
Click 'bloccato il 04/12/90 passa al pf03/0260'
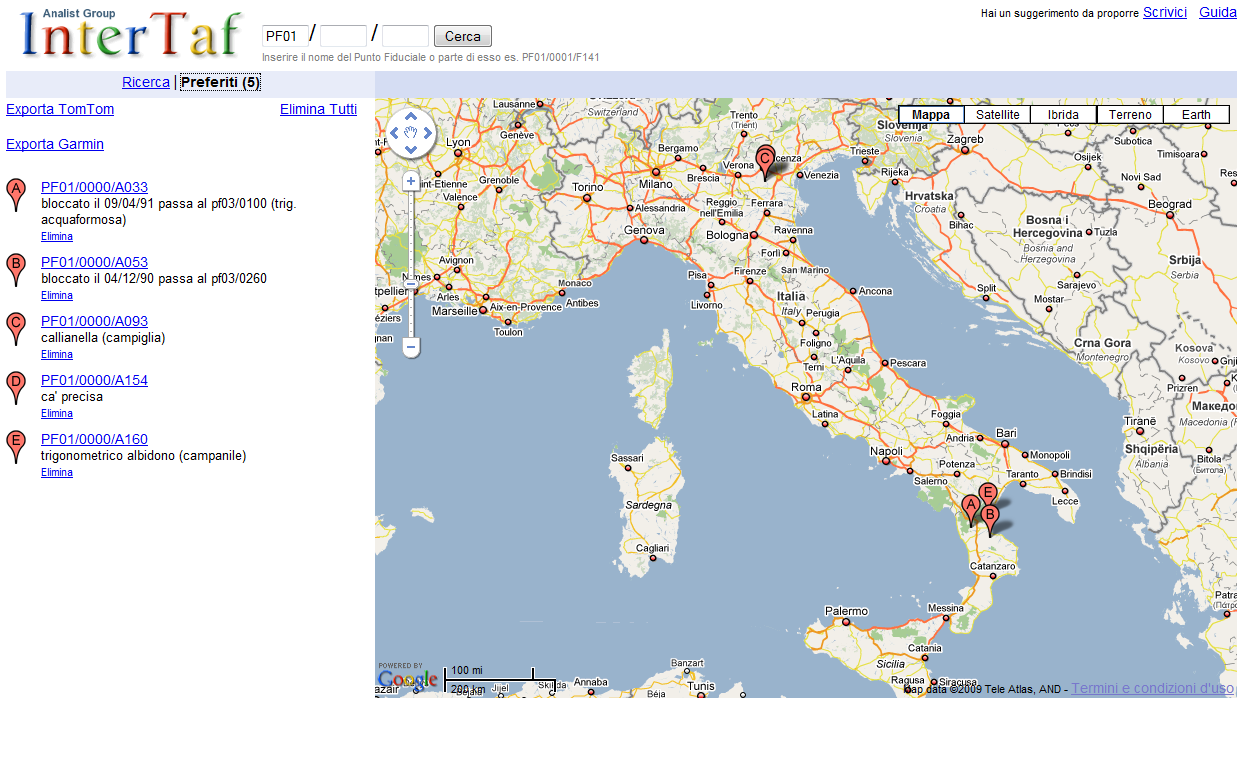click(x=154, y=279)
